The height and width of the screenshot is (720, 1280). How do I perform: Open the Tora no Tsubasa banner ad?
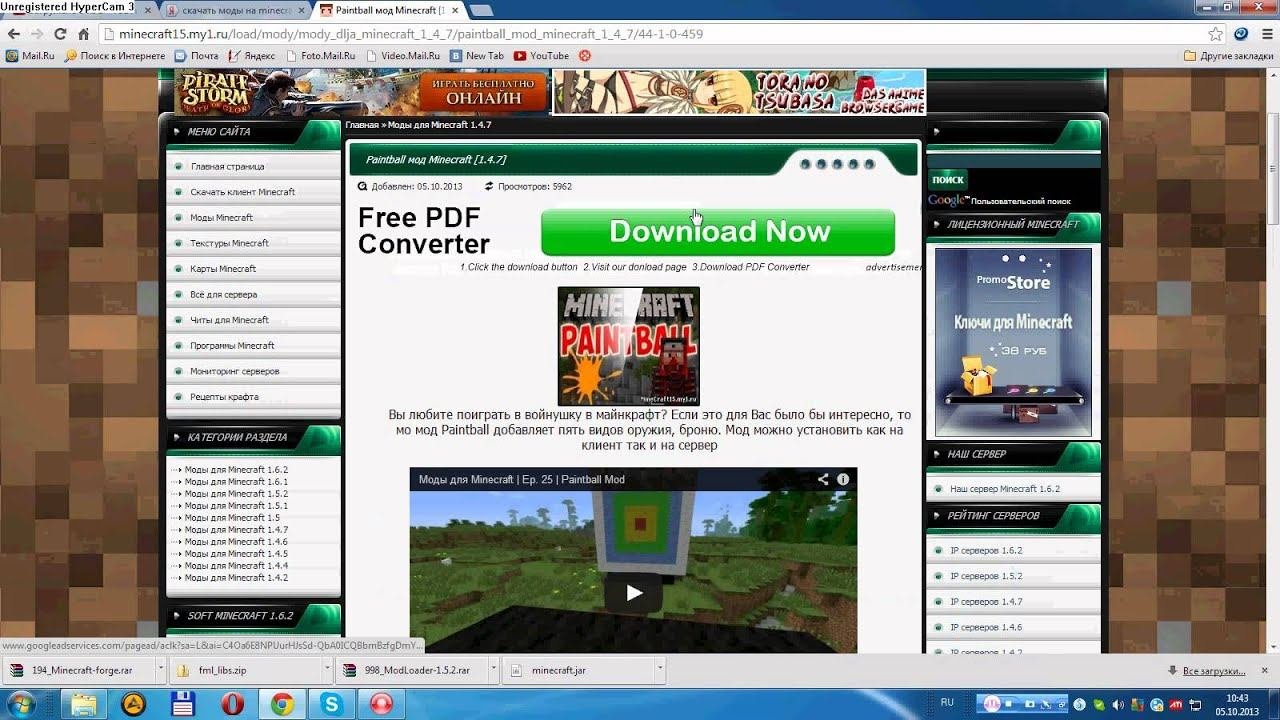coord(740,92)
